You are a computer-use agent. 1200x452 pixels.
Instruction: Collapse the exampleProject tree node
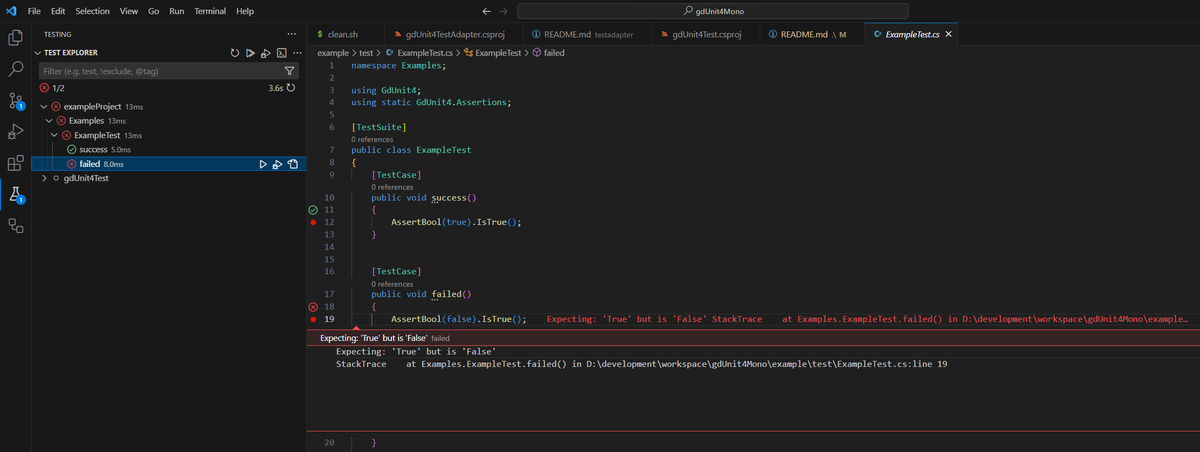(44, 107)
